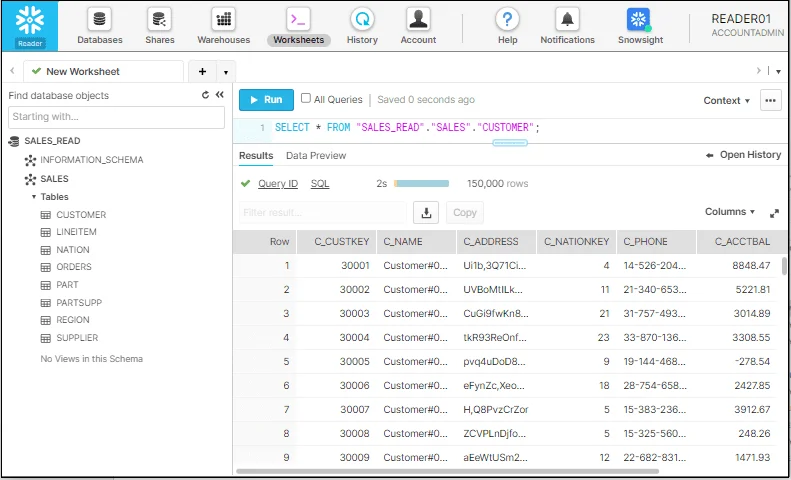The width and height of the screenshot is (791, 480).
Task: Copy the query results
Action: coord(465,213)
